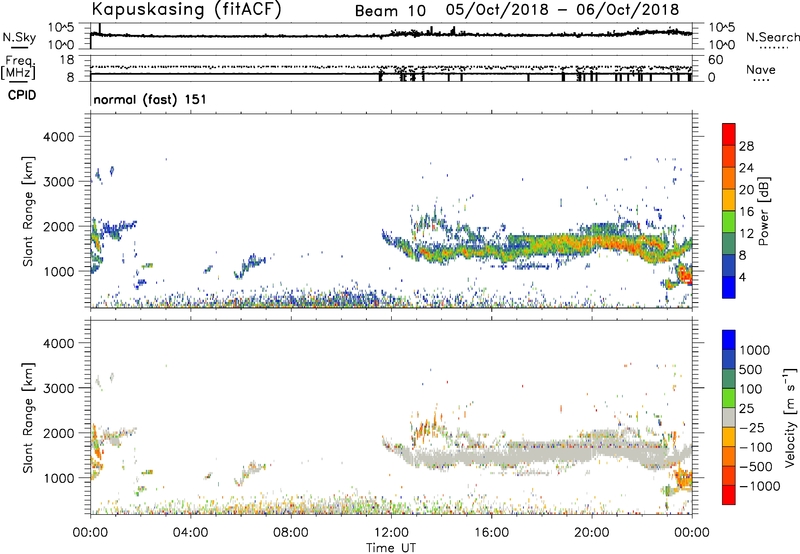Click the 'Beam 10' label
The width and height of the screenshot is (800, 554).
(x=390, y=11)
